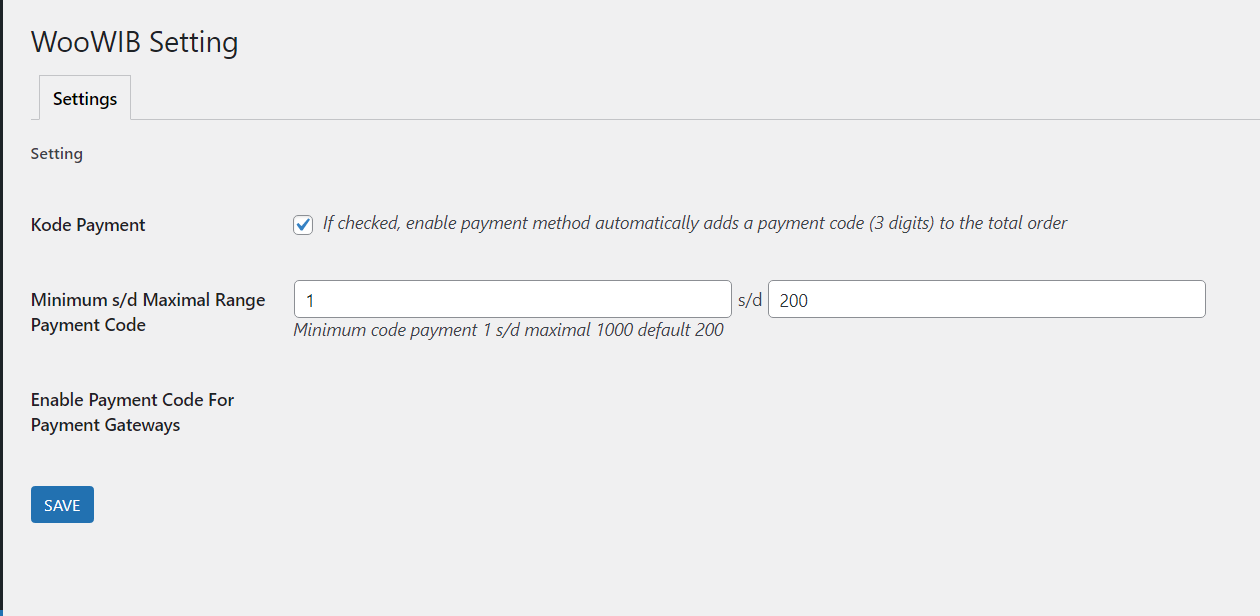Click the Minimum s/d Maximal Range label
1260x616 pixels.
pyautogui.click(x=148, y=300)
